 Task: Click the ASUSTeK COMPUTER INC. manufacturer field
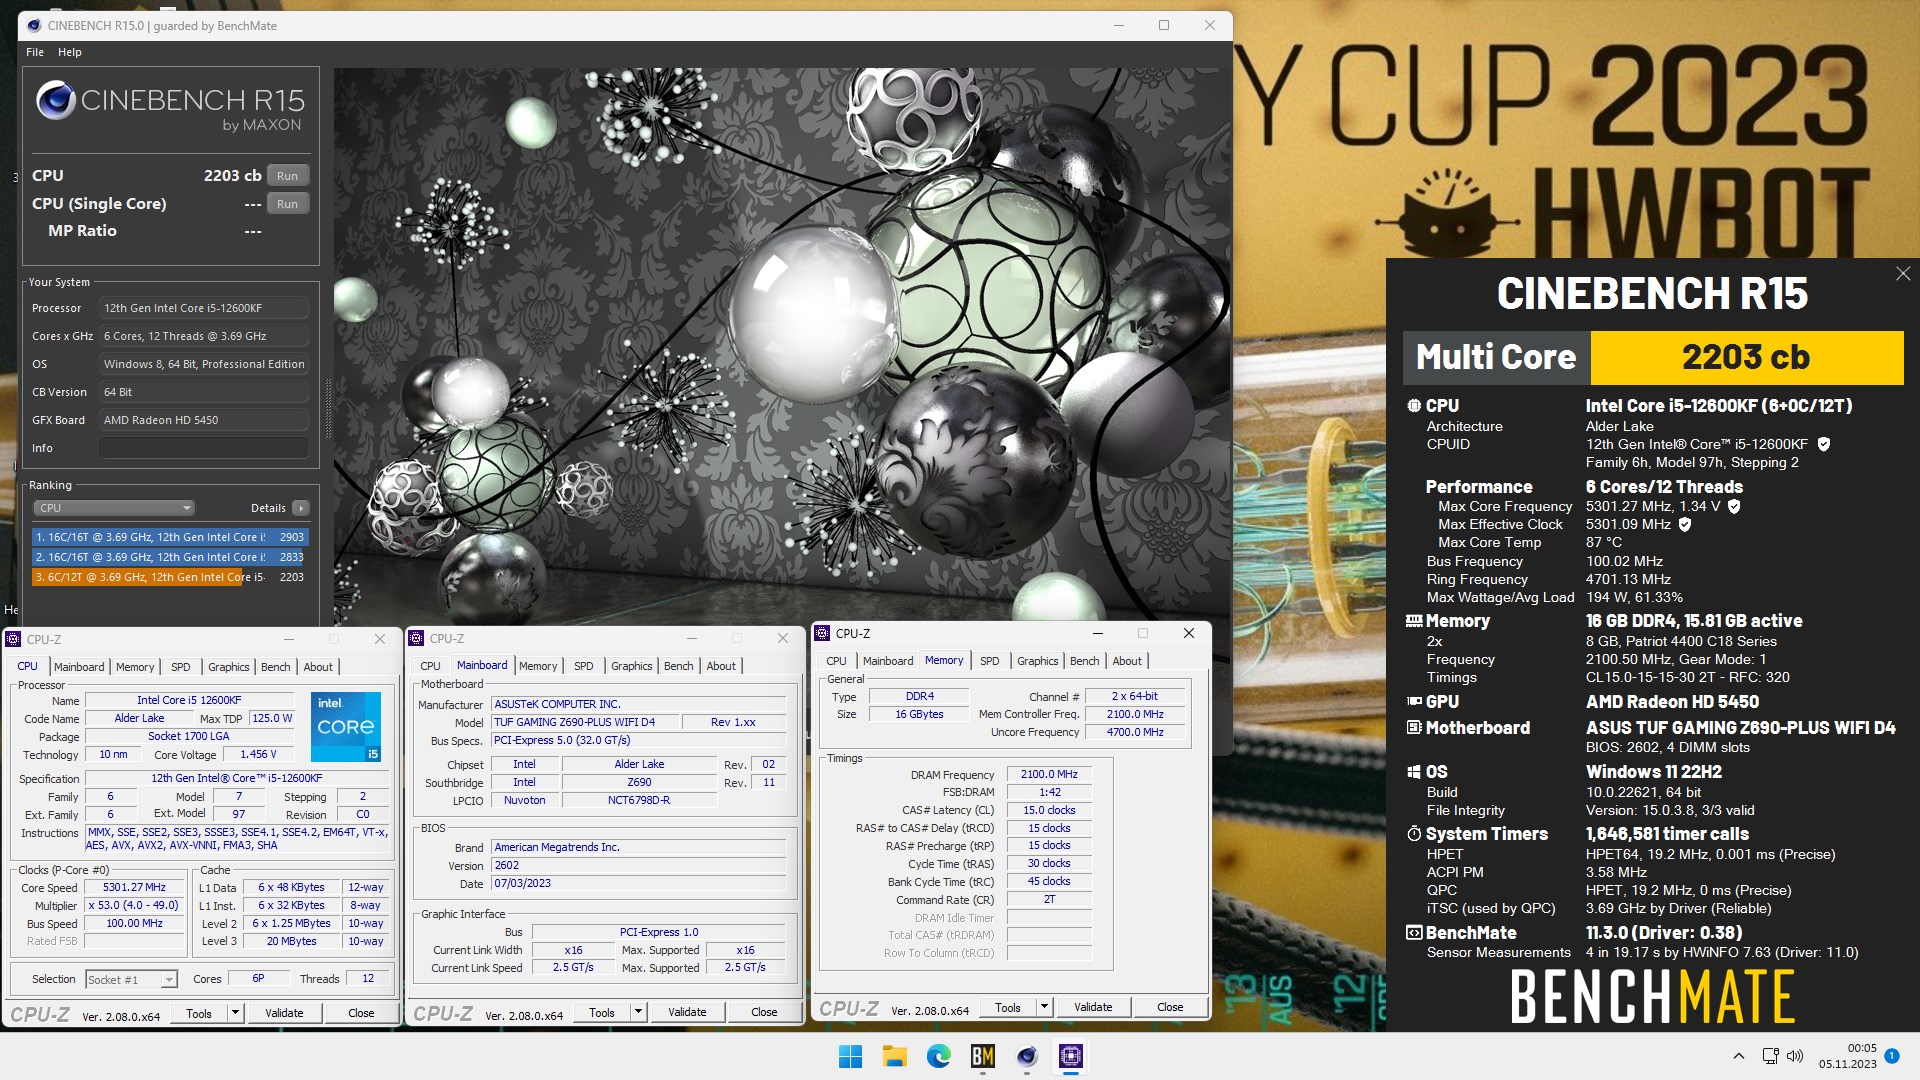click(639, 704)
